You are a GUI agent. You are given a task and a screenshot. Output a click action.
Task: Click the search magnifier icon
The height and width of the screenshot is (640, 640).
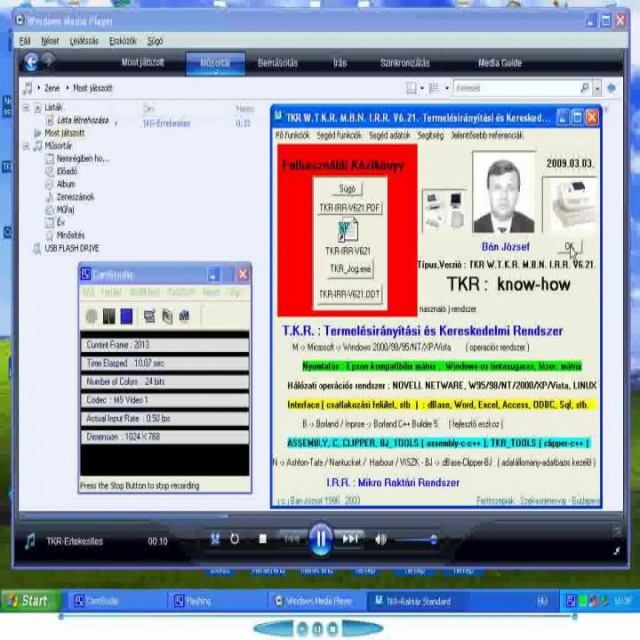tap(585, 87)
